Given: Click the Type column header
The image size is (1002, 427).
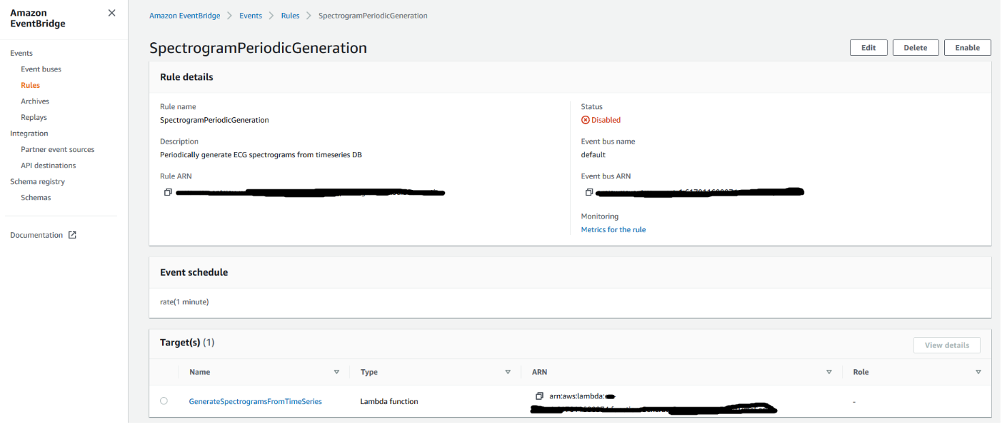Looking at the screenshot, I should point(369,372).
